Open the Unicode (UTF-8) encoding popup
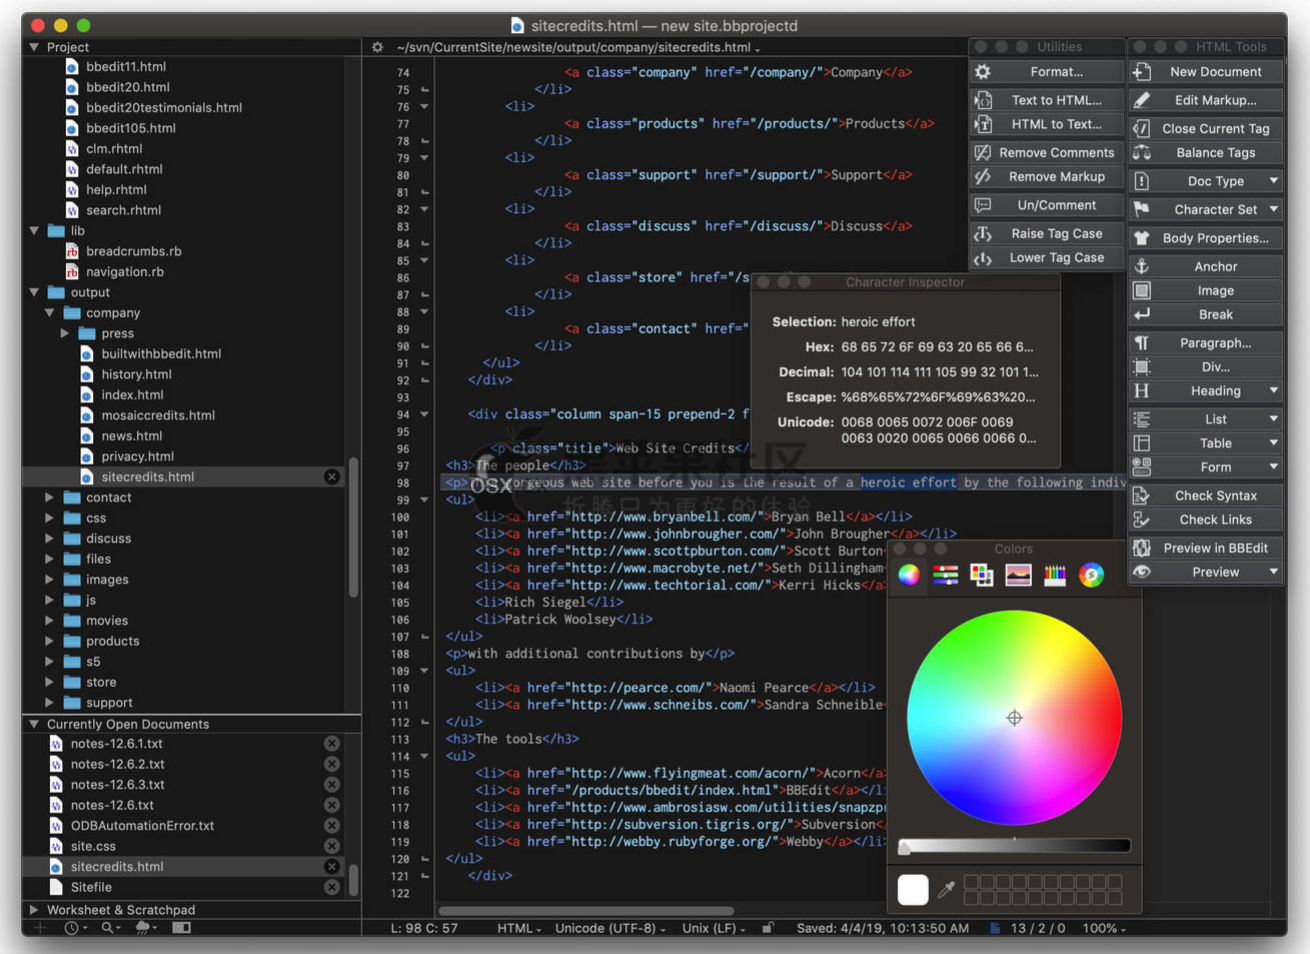Viewport: 1310px width, 954px height. click(x=610, y=928)
